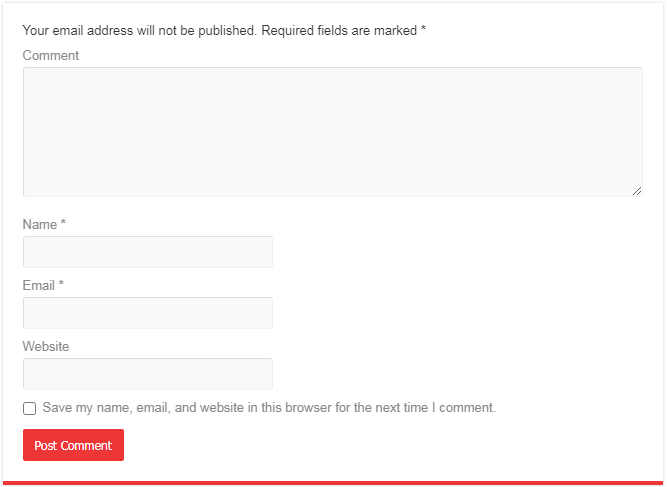Click the 'Your email address will not be published' notice

[x=139, y=31]
